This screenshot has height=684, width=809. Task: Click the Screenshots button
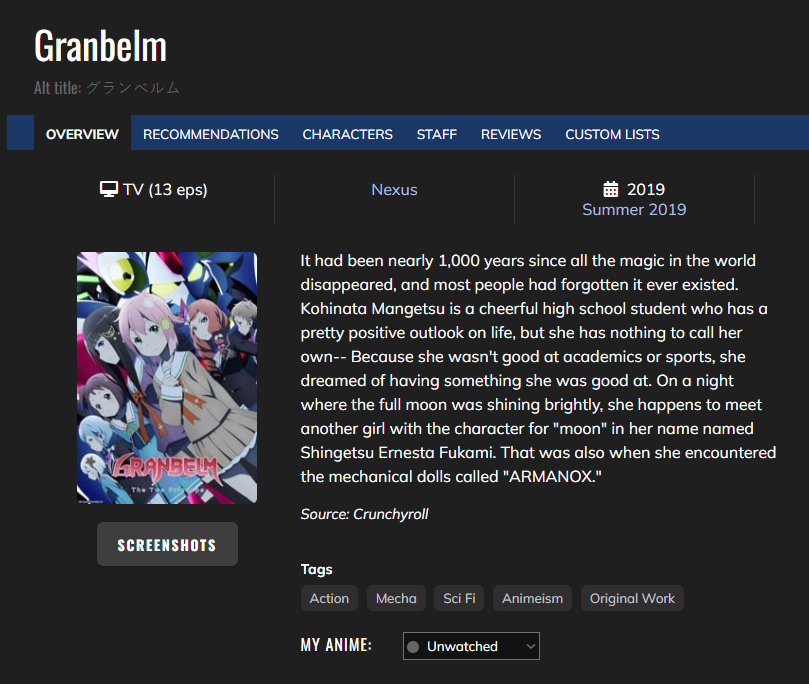tap(167, 544)
